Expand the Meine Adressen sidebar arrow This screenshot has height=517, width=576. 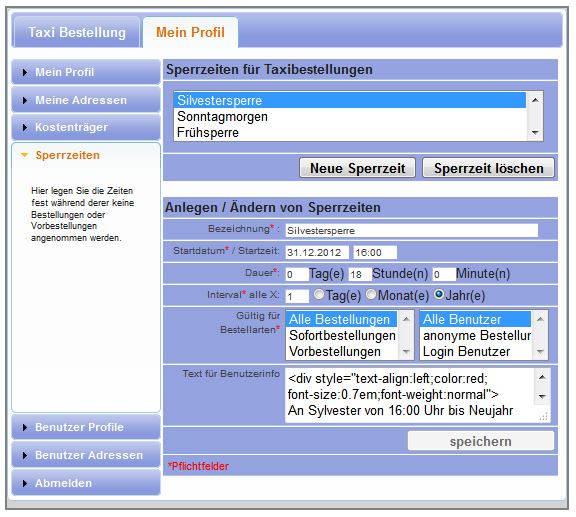click(25, 100)
